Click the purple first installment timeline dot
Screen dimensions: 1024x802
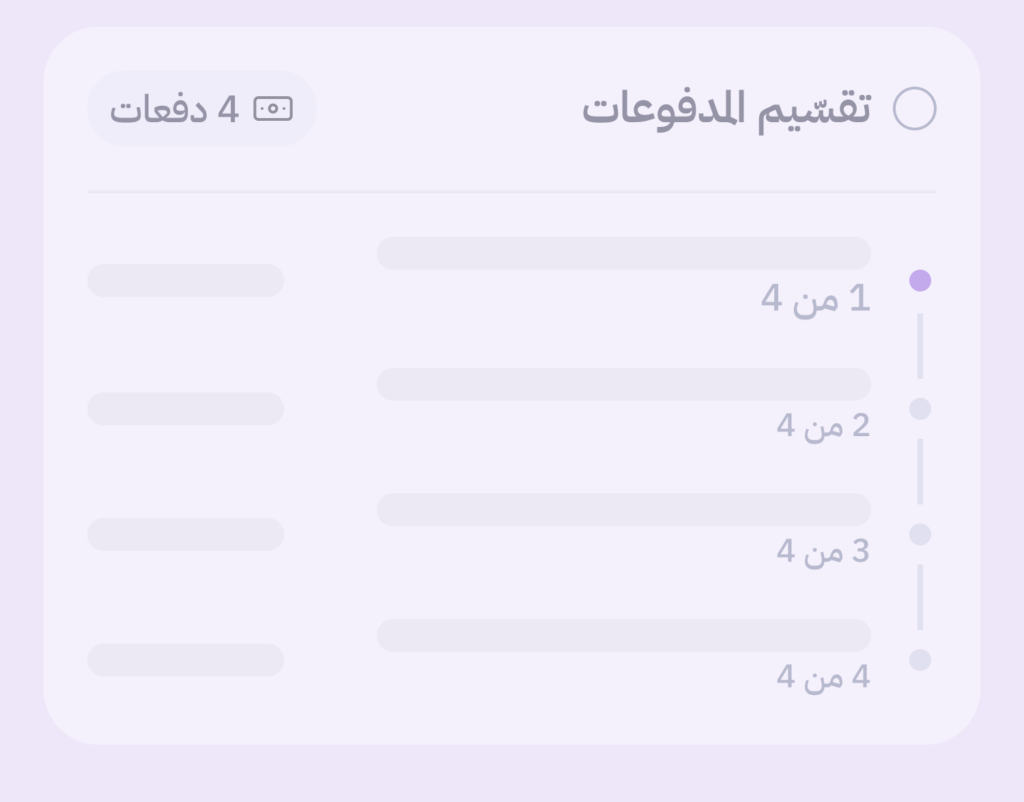click(x=920, y=281)
